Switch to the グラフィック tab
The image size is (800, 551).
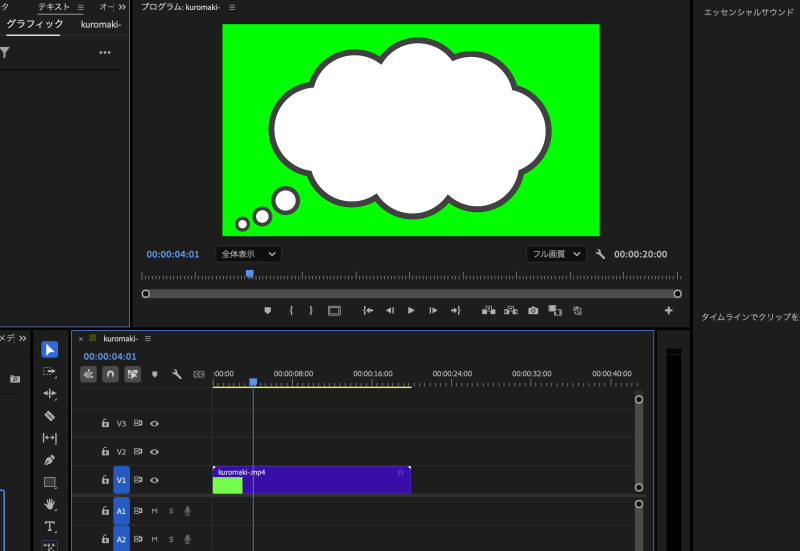(x=35, y=24)
